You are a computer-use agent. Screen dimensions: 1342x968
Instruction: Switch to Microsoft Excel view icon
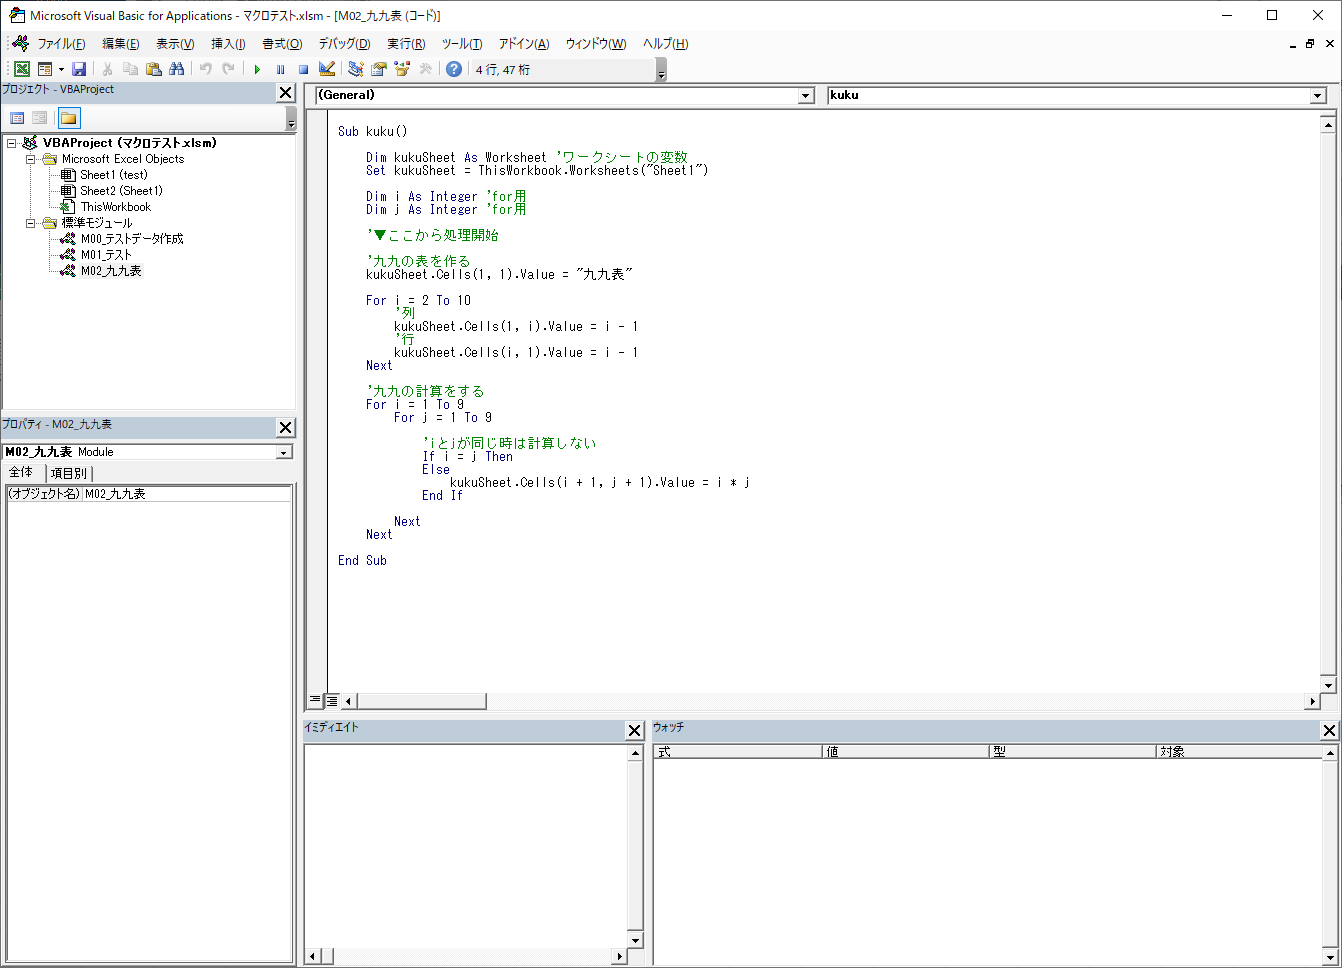[x=21, y=69]
